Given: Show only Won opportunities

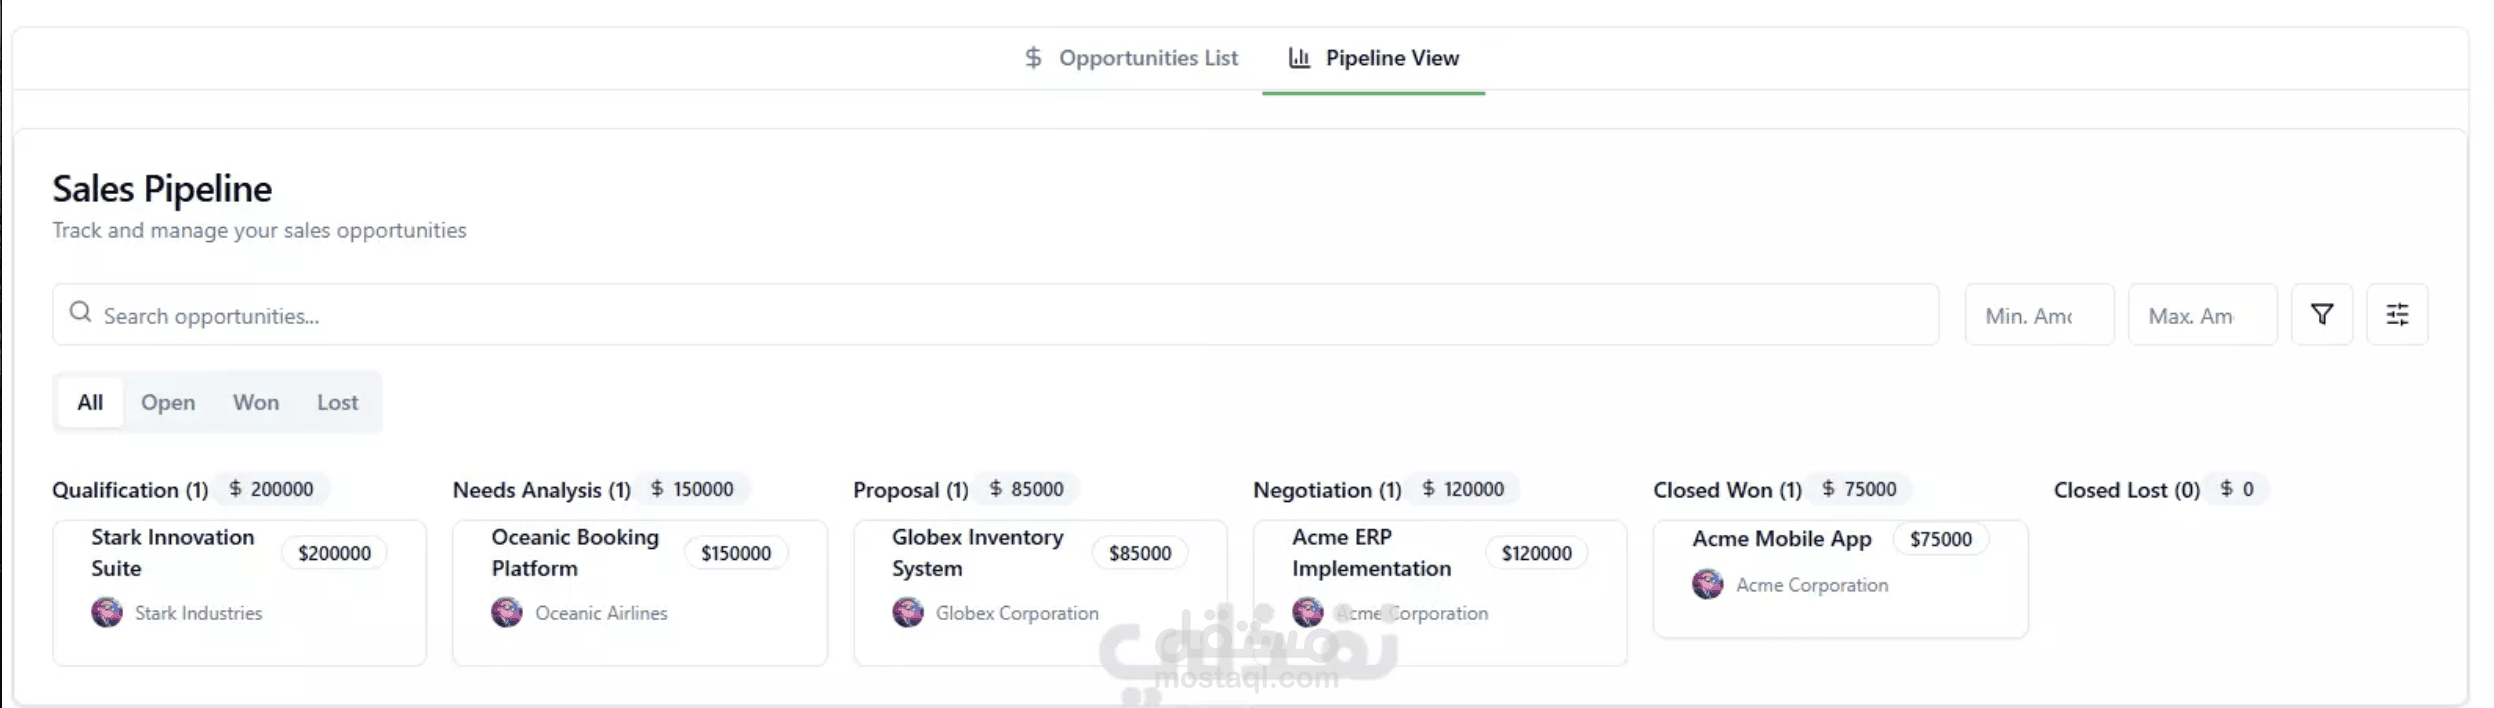Looking at the screenshot, I should click(256, 402).
